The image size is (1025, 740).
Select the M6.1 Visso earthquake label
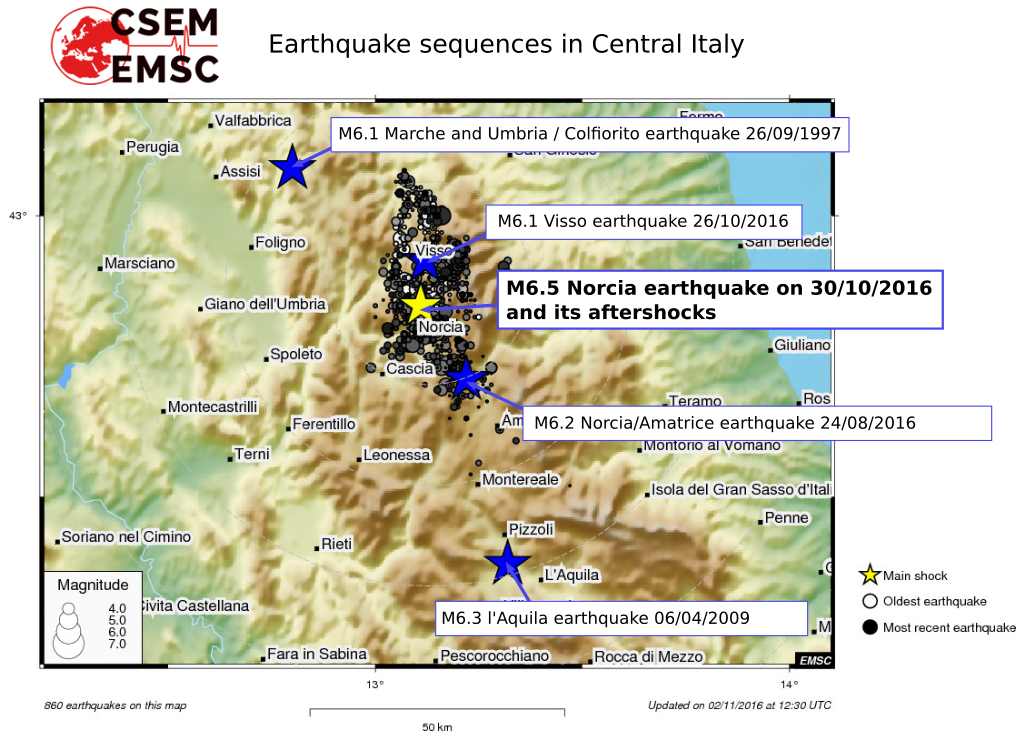point(644,221)
